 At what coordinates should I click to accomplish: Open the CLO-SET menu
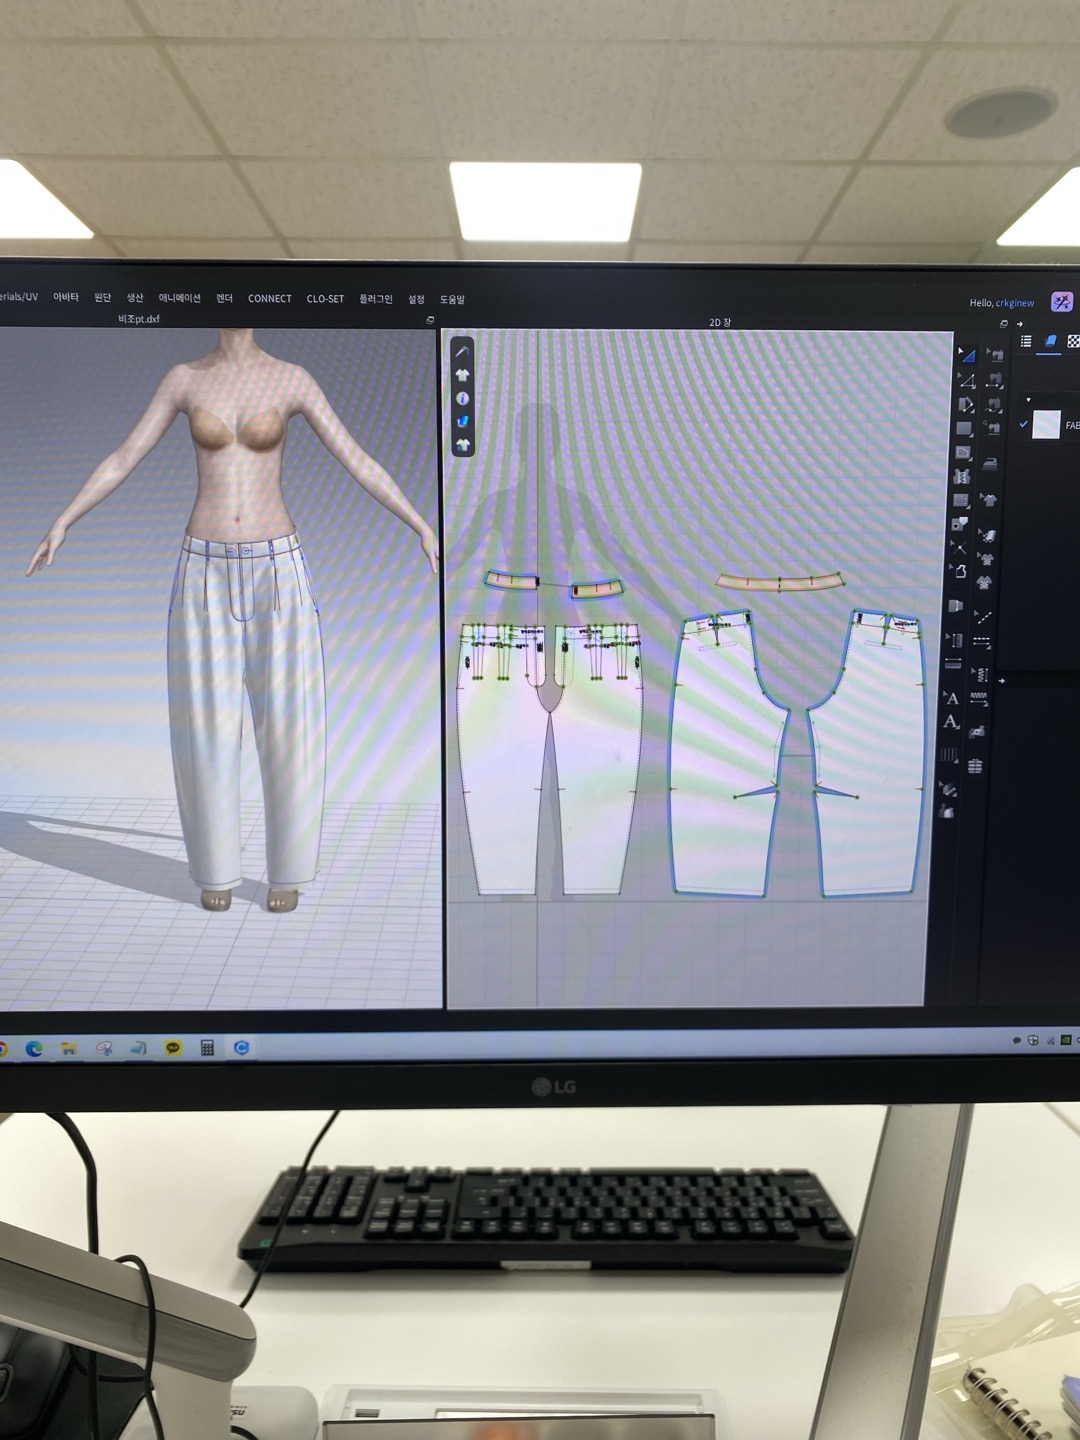click(x=325, y=299)
